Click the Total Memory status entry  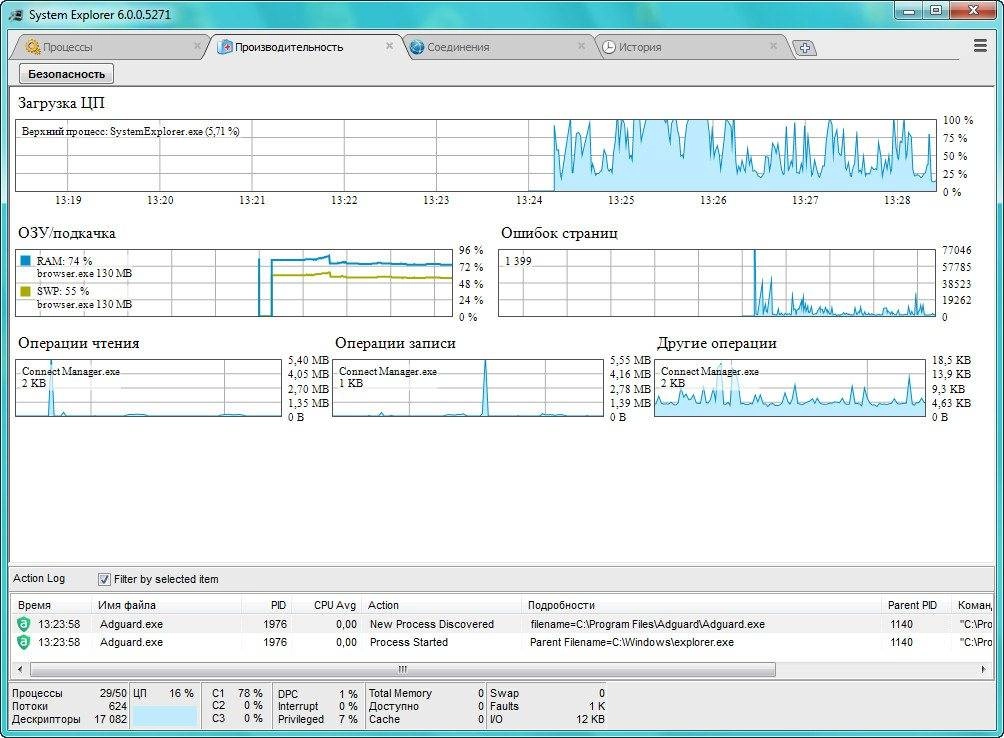click(426, 693)
